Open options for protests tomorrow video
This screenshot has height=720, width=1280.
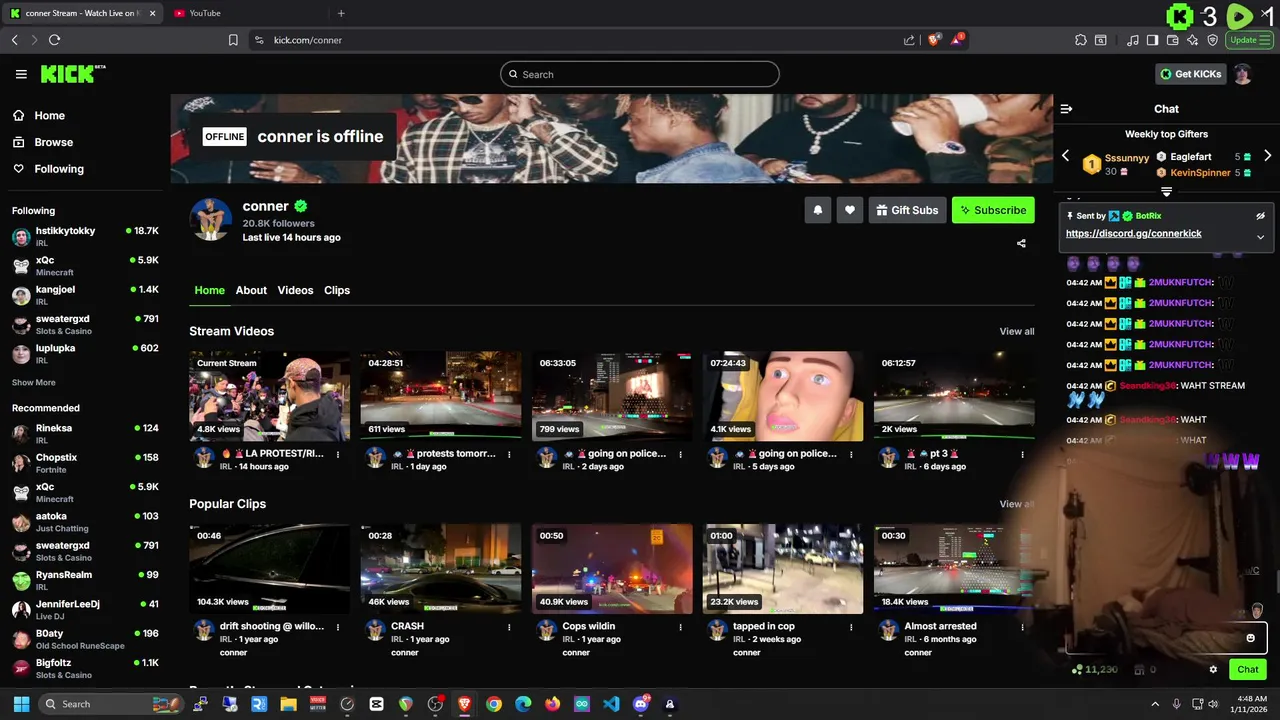[x=508, y=454]
